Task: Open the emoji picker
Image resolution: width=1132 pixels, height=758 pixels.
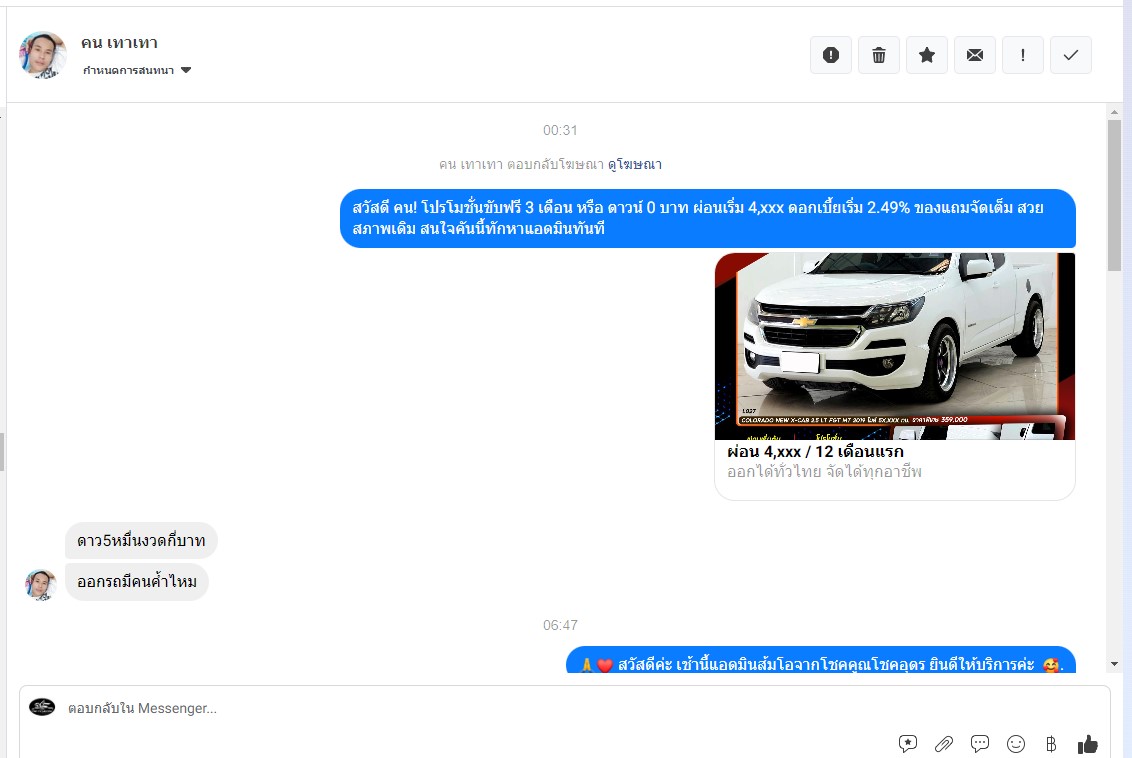Action: pos(1016,743)
